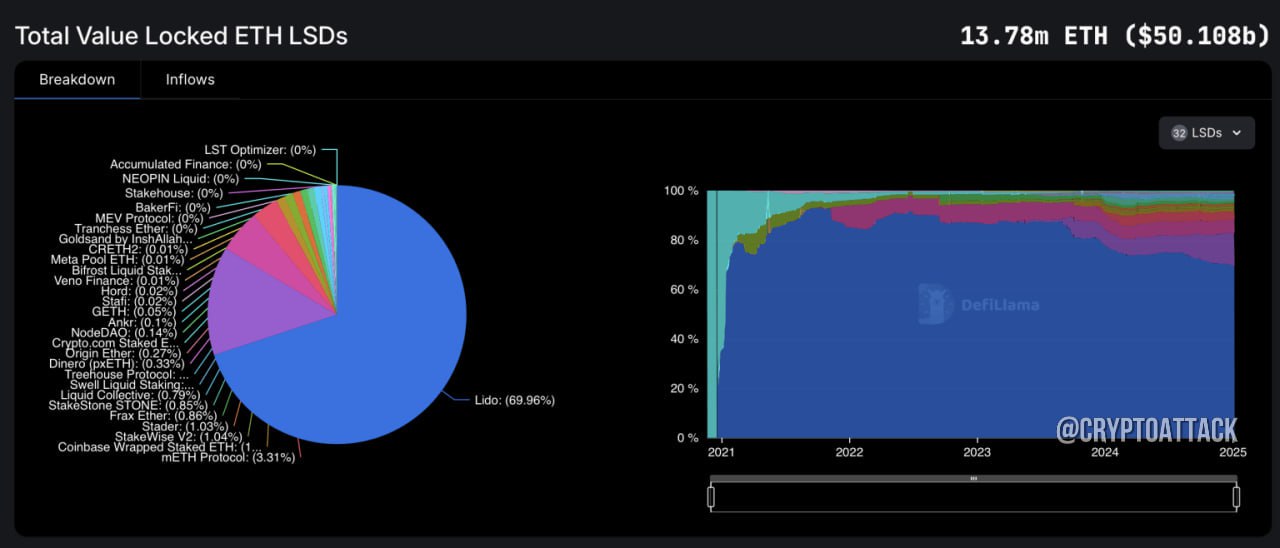Click the 'Tranchess Ether: (0%)' label
The image size is (1280, 548).
pos(136,228)
